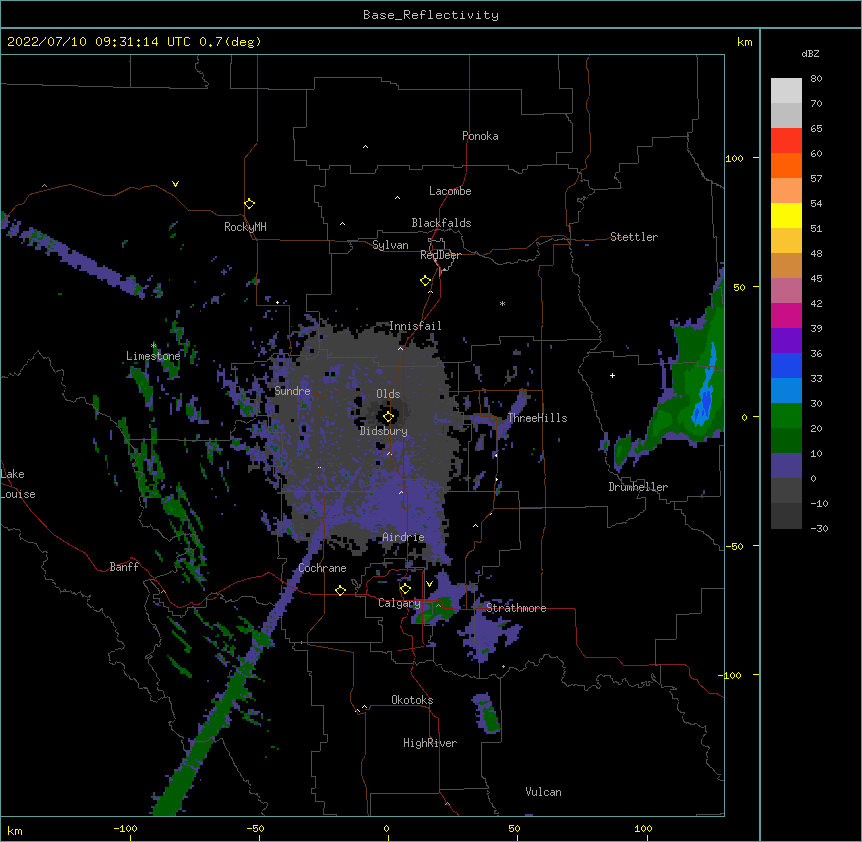Click the Didsbury town label

384,431
